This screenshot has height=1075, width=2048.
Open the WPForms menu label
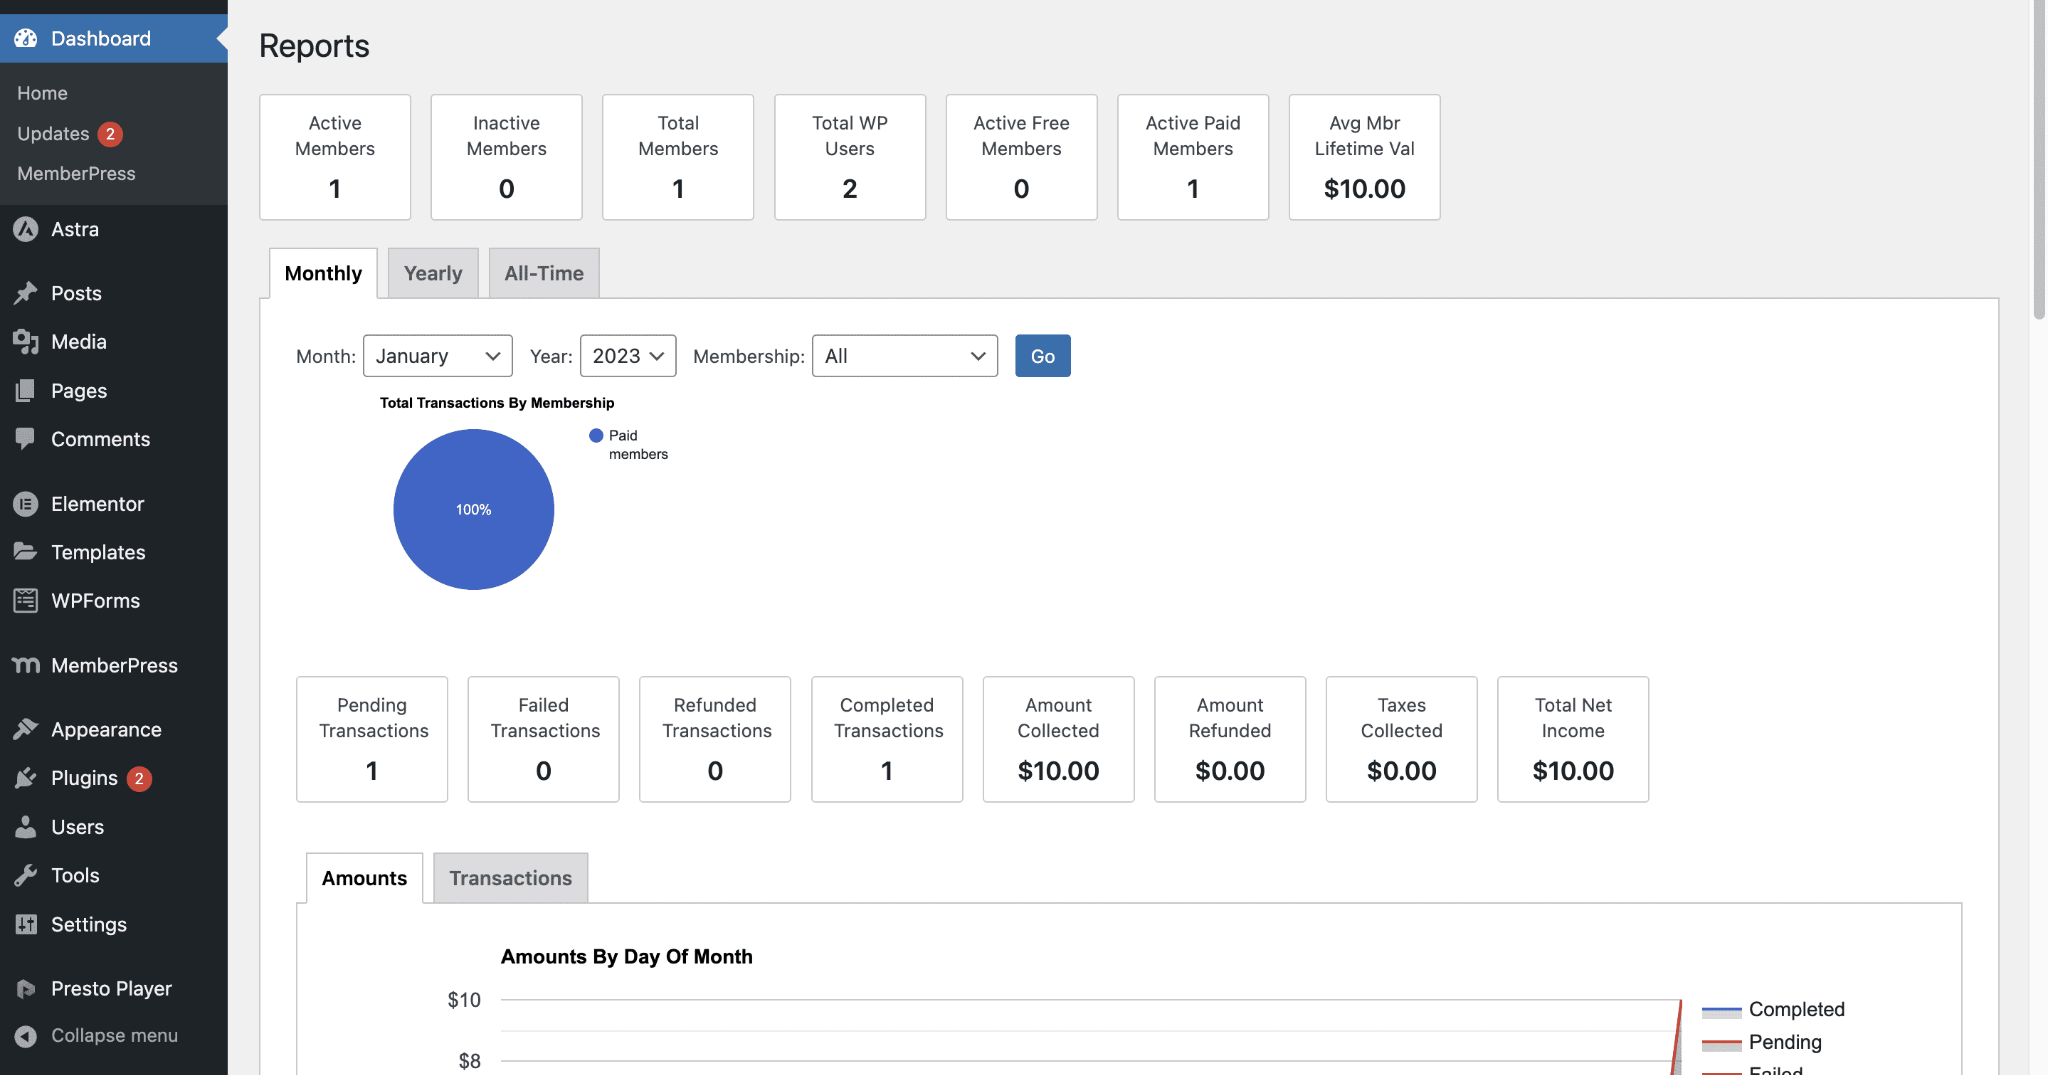pos(95,601)
